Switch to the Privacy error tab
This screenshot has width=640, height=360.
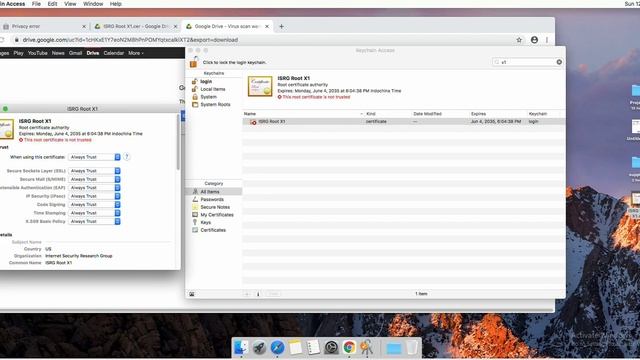(43, 26)
